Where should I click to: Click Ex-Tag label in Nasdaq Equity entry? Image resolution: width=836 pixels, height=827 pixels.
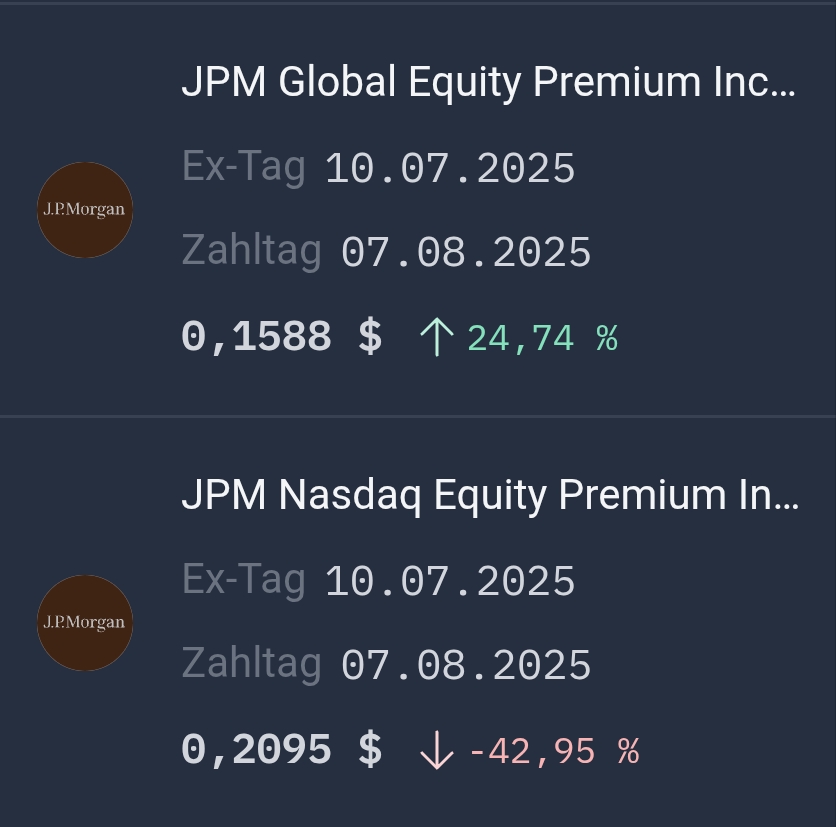244,580
